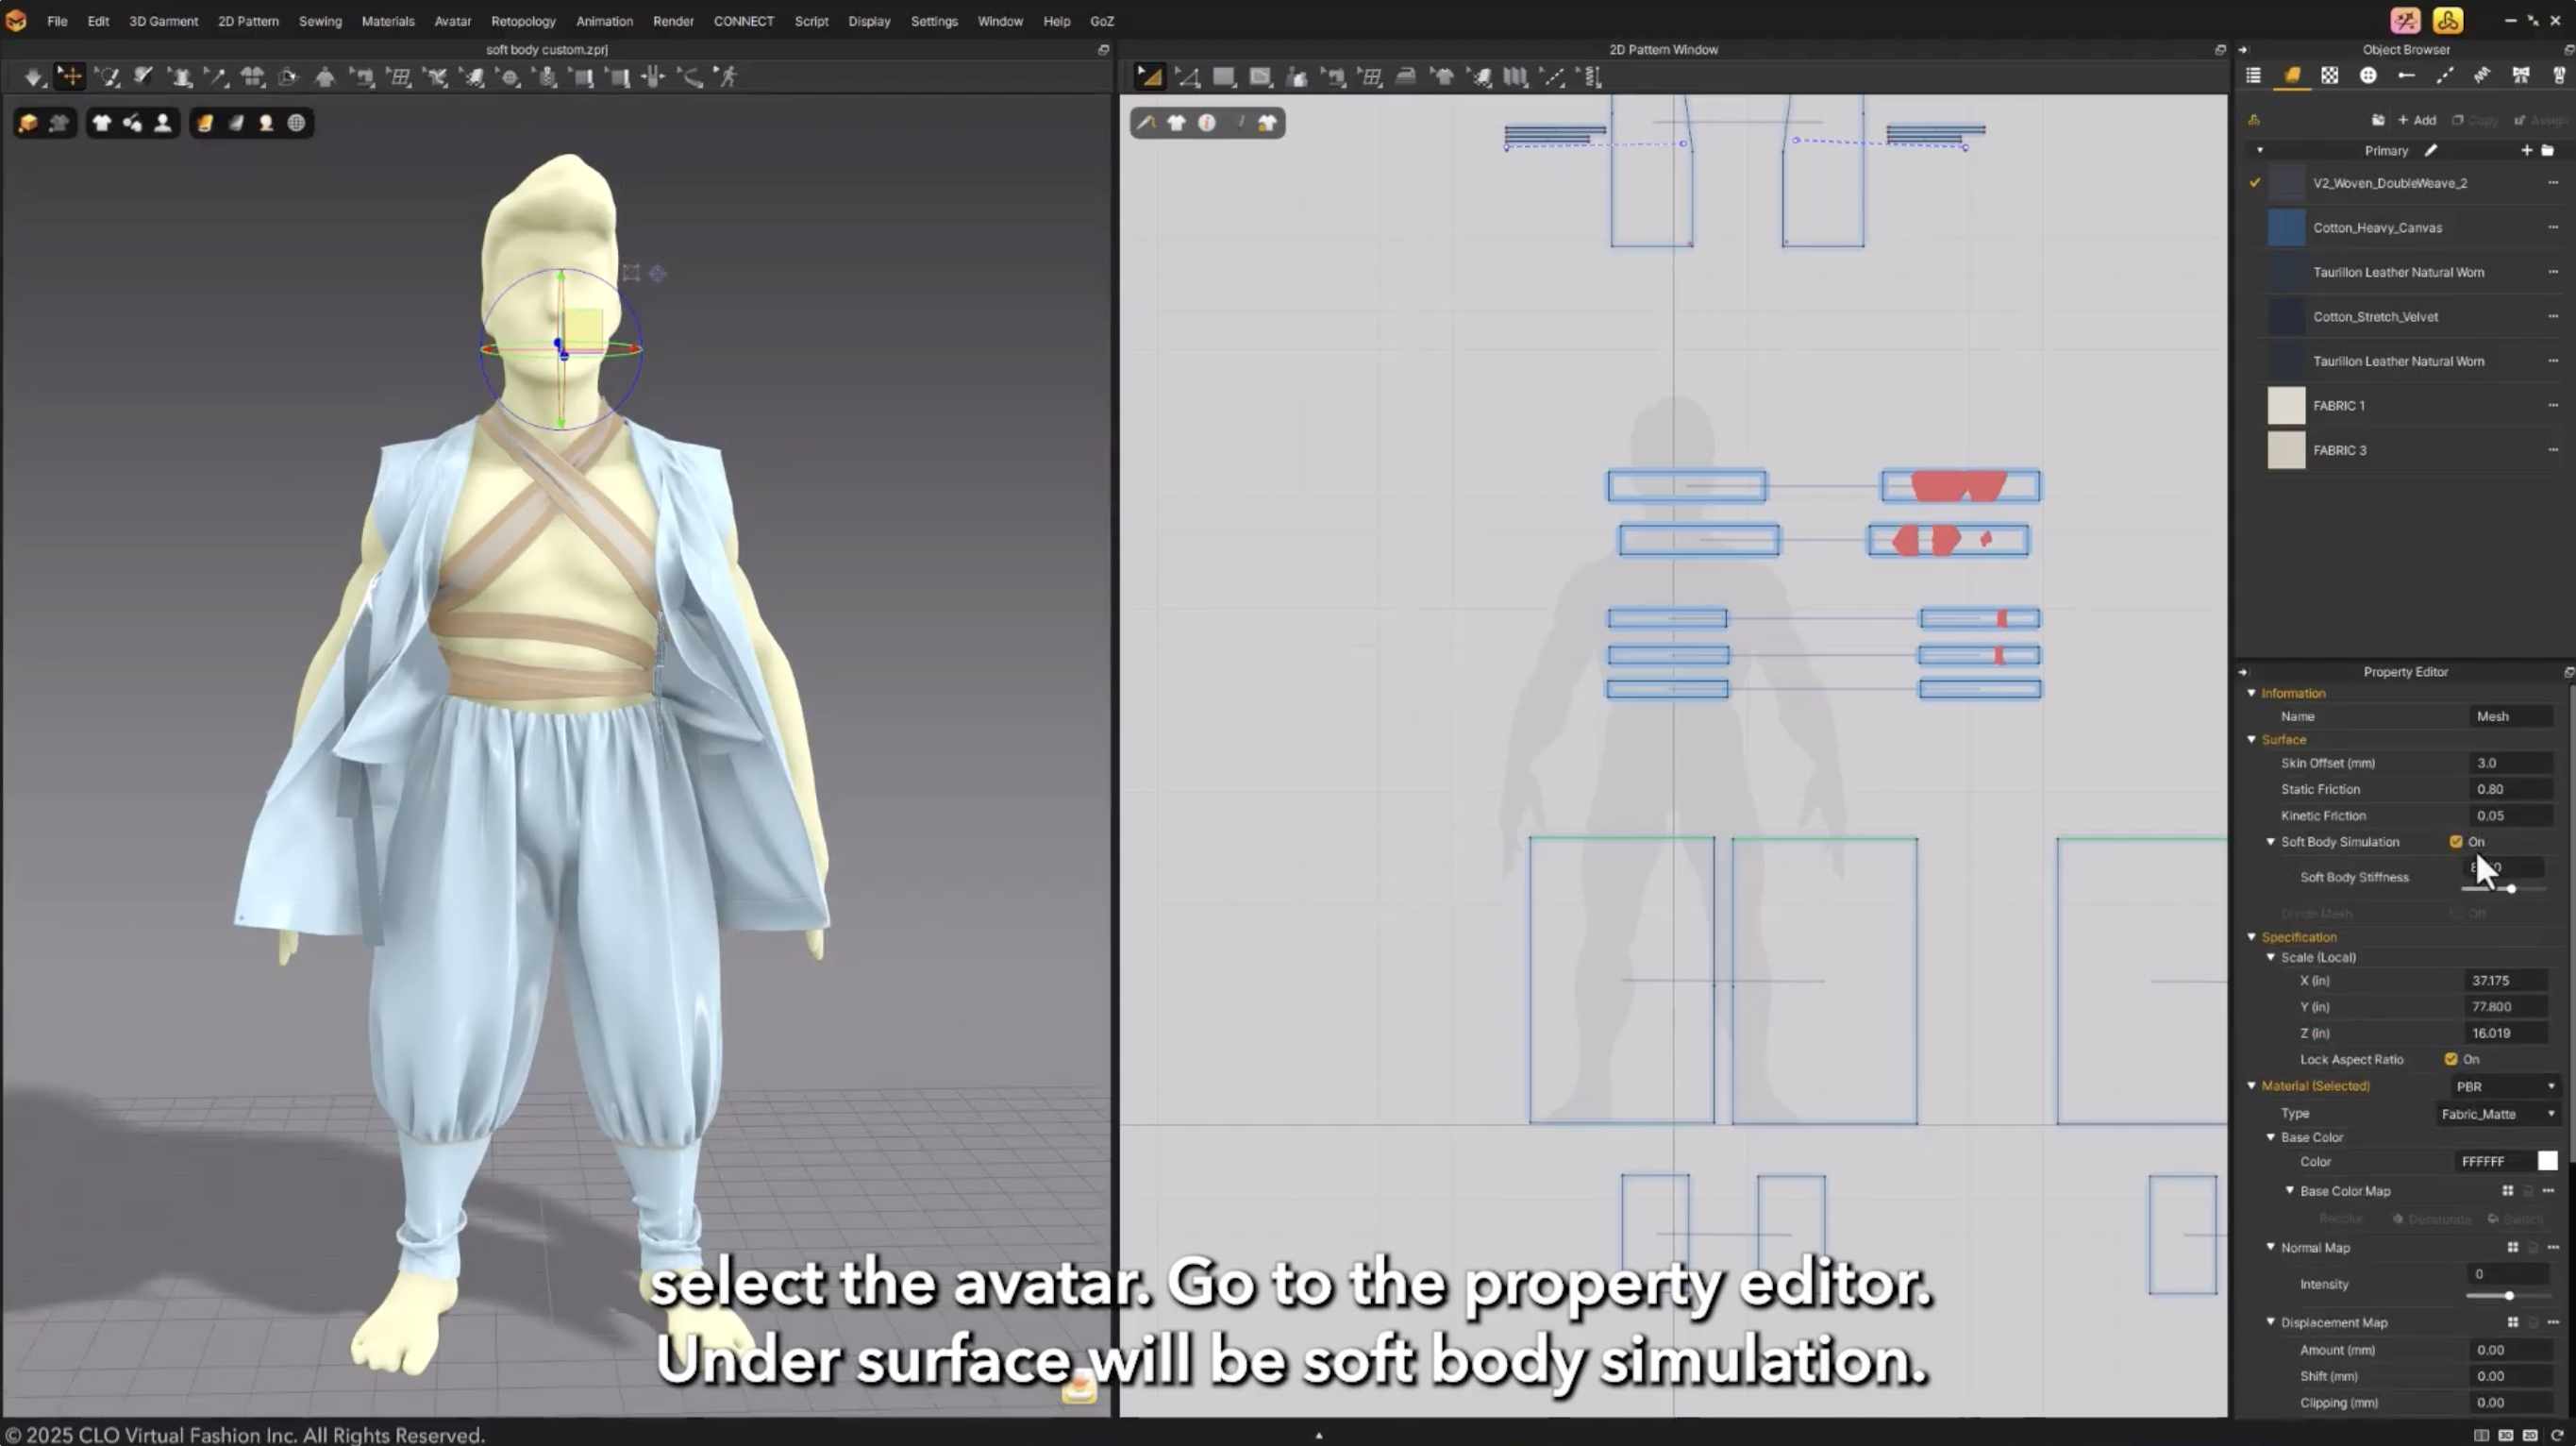This screenshot has height=1446, width=2576.
Task: Collapse the Surface section in Property Editor
Action: coord(2251,739)
